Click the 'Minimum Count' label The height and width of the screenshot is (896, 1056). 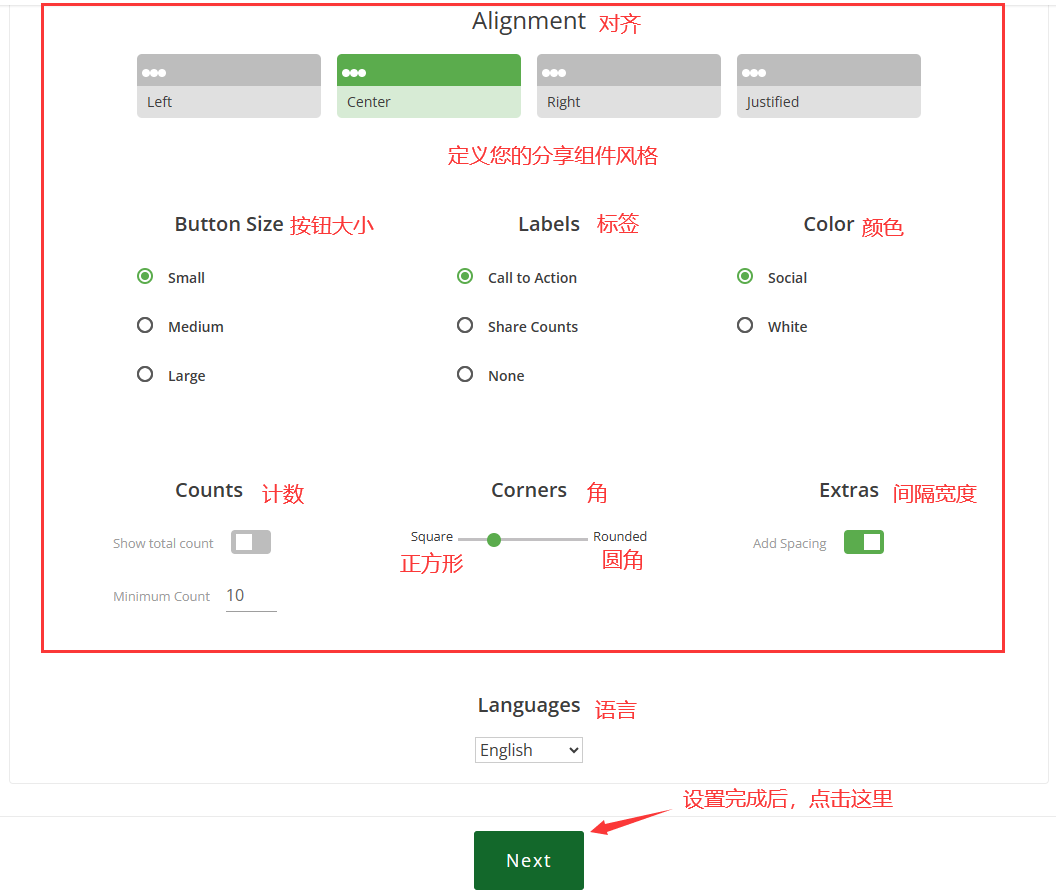pyautogui.click(x=162, y=597)
